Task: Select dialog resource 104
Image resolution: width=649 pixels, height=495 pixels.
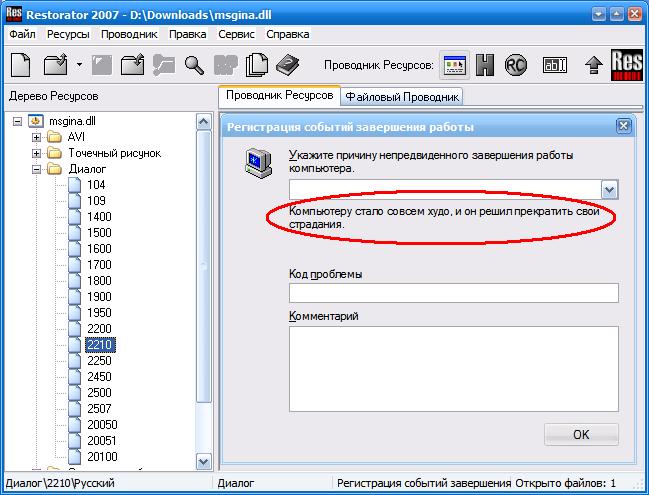Action: 96,185
